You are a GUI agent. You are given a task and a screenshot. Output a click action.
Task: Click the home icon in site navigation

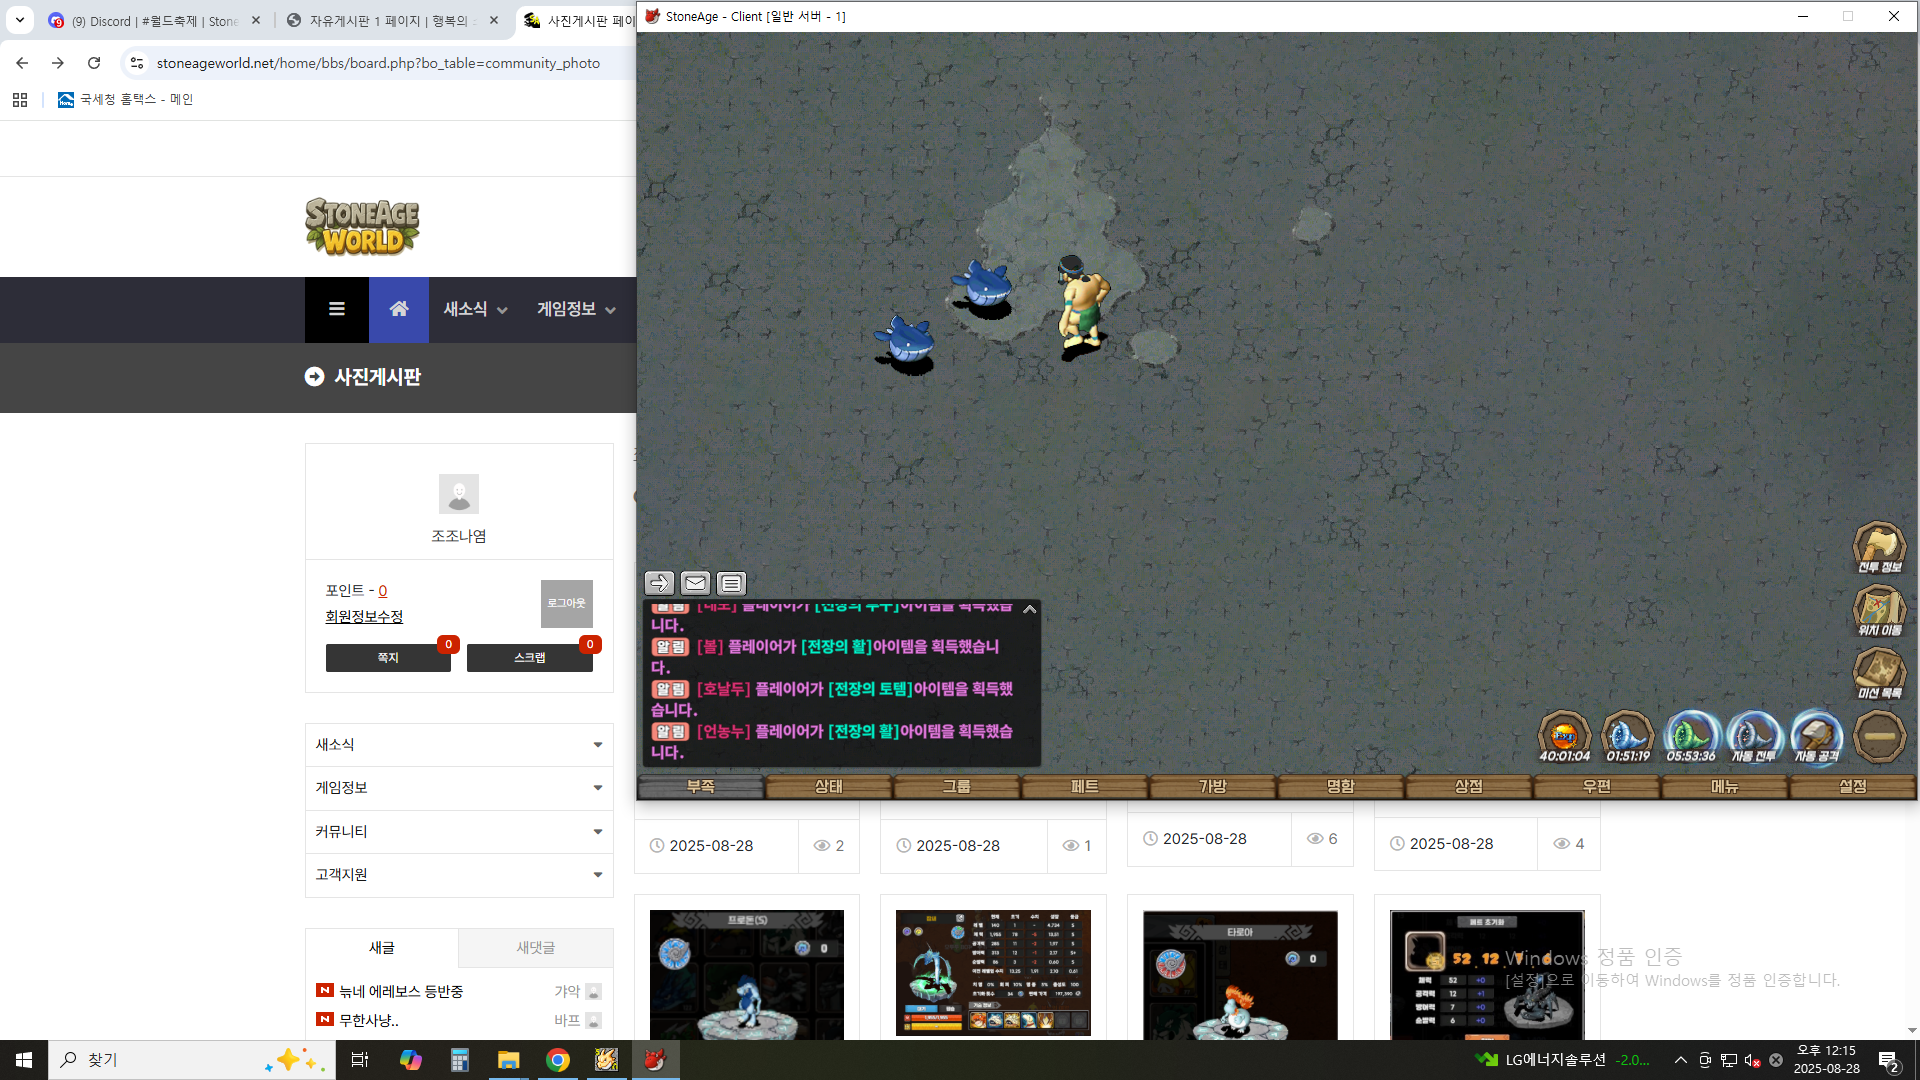[398, 309]
